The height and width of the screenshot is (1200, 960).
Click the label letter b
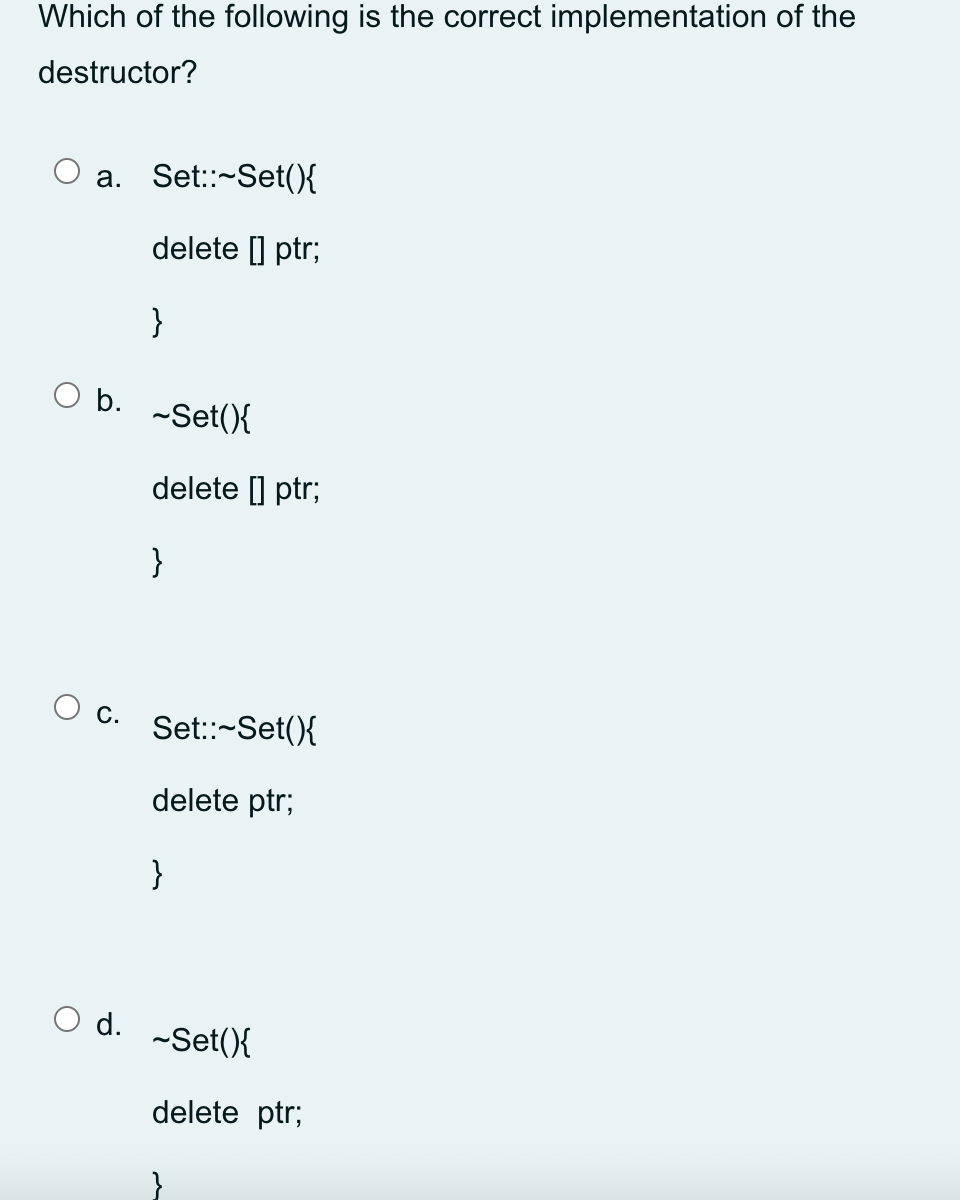108,400
